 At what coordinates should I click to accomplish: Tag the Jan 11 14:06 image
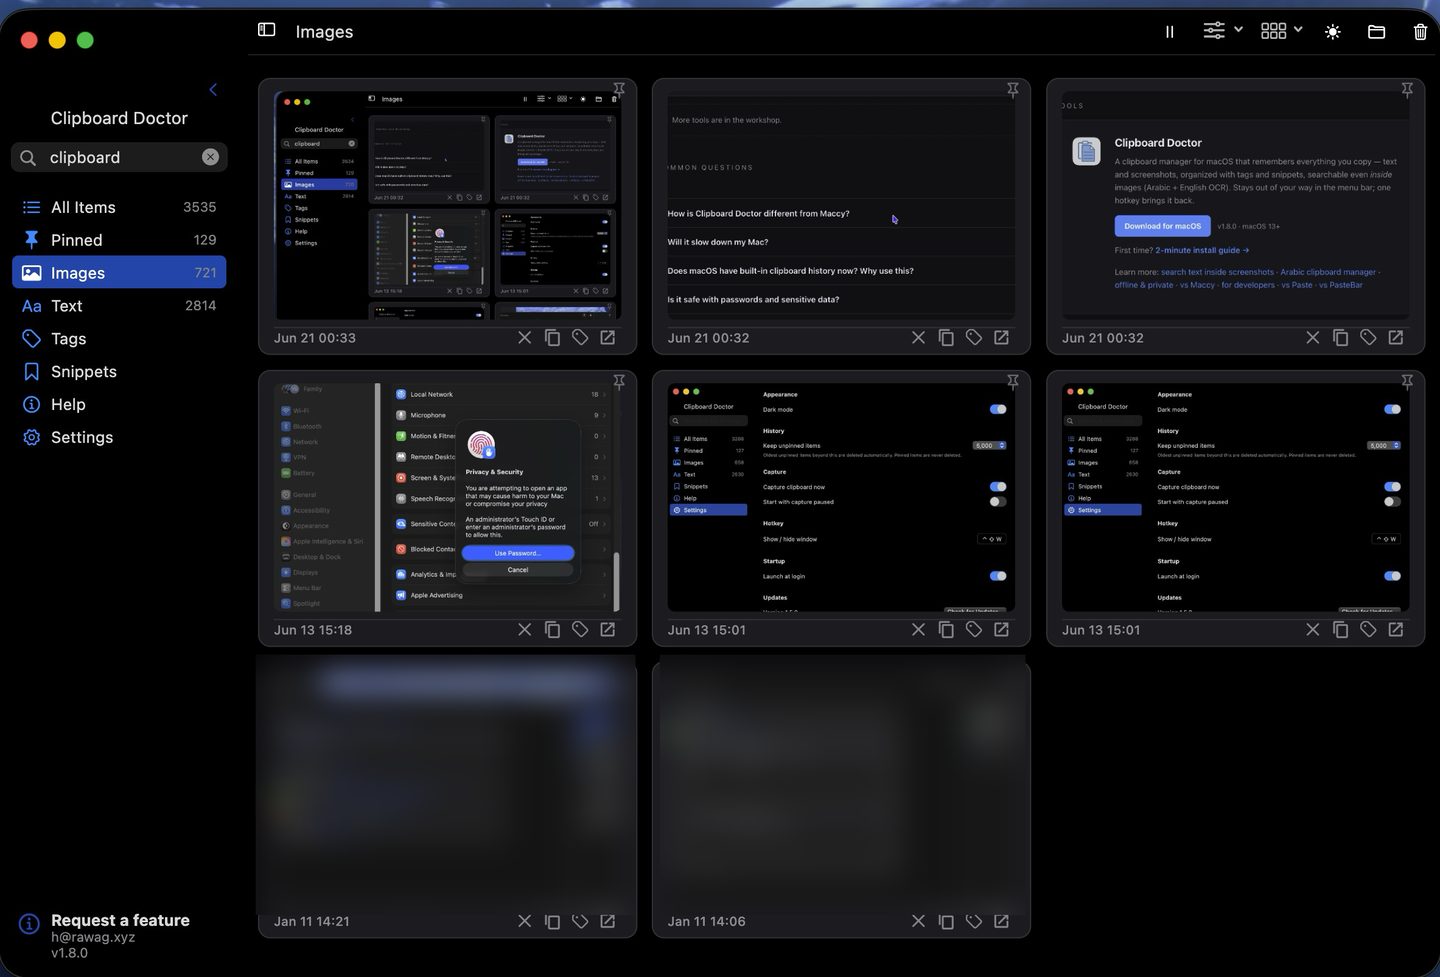point(974,921)
